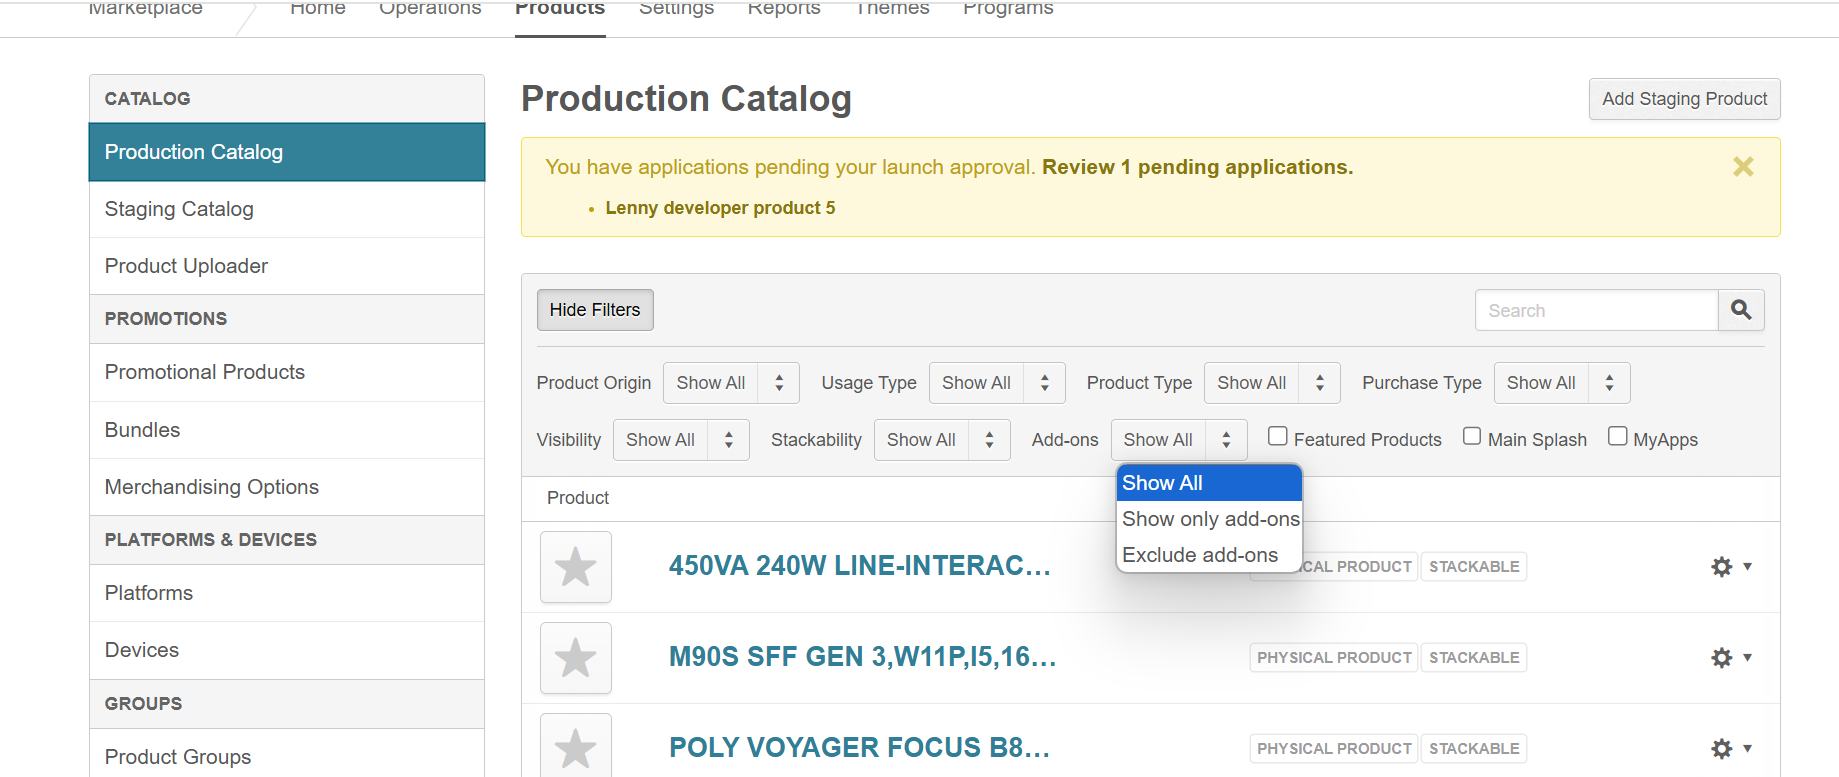Open M90S SFF GEN 3 product link

click(863, 657)
